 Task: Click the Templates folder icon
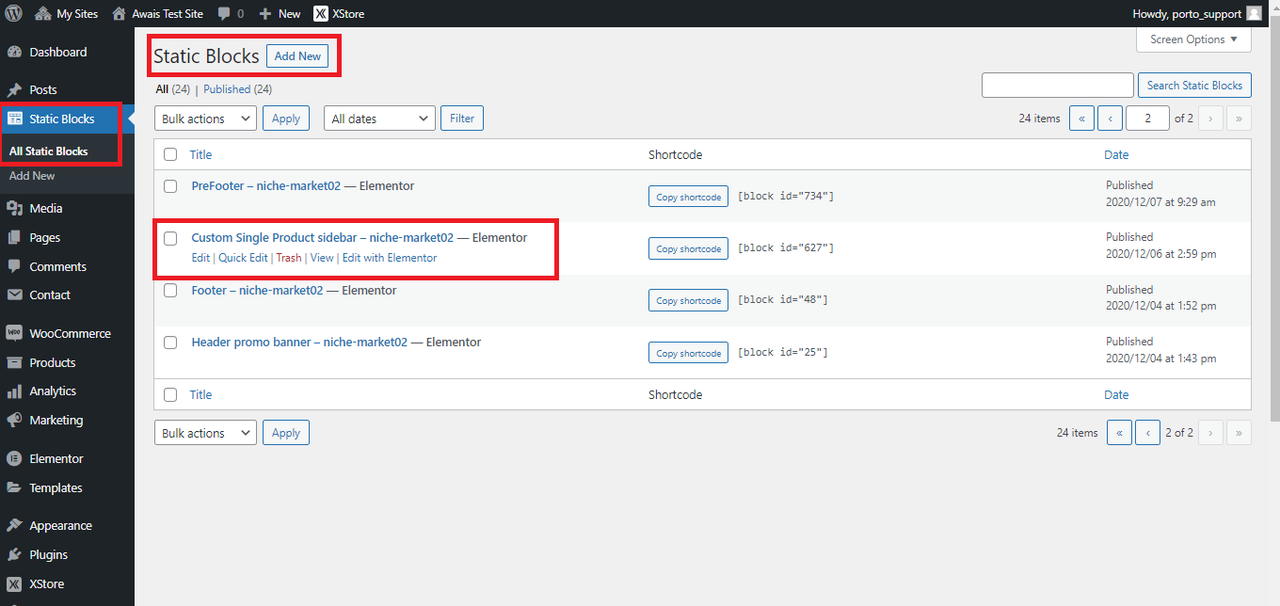(15, 488)
